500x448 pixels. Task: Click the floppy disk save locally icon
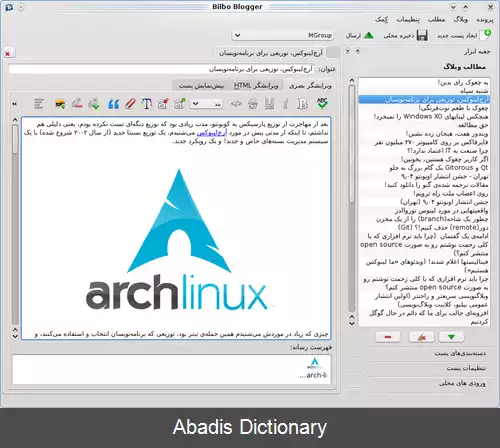tap(422, 35)
